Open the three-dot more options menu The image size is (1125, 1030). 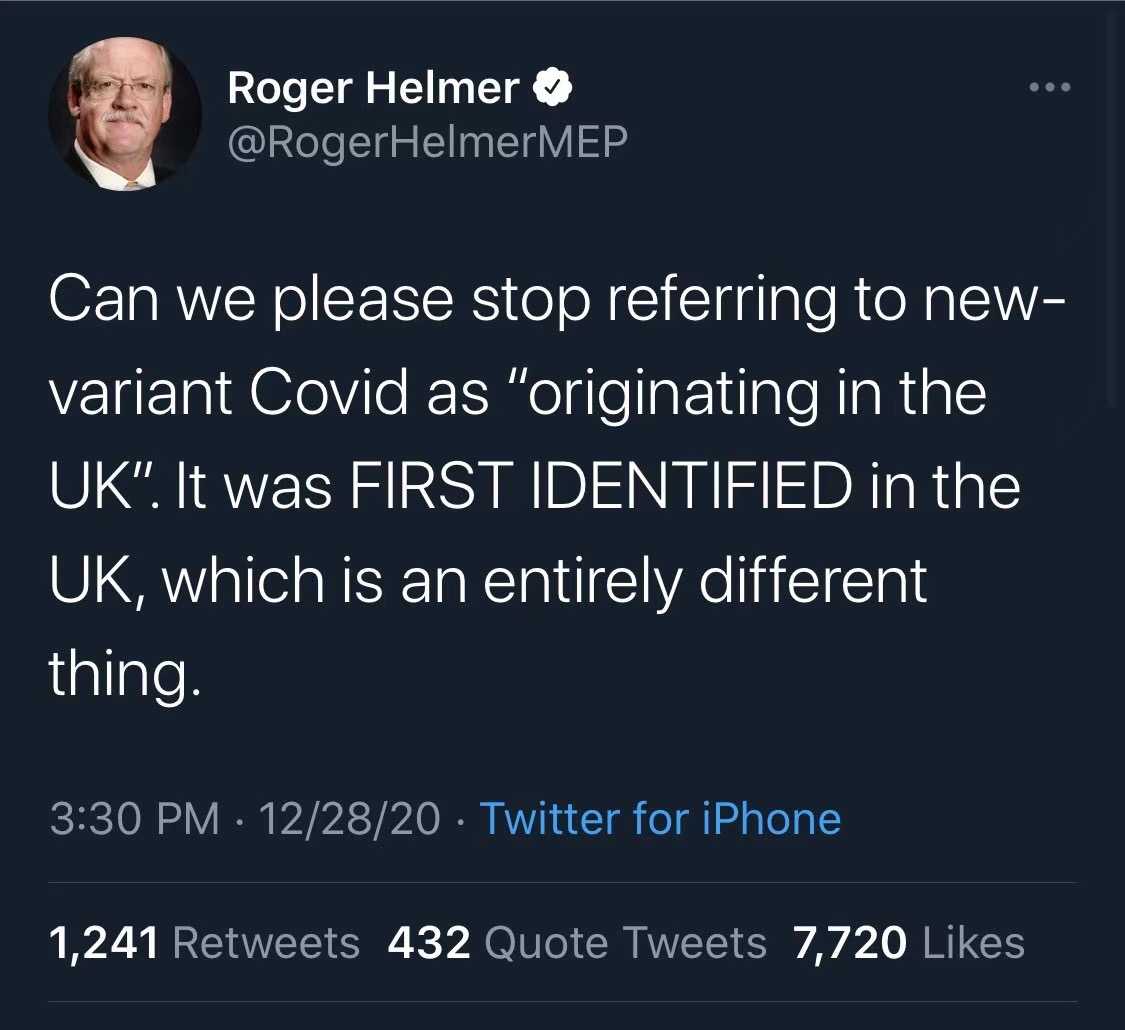click(x=1050, y=89)
